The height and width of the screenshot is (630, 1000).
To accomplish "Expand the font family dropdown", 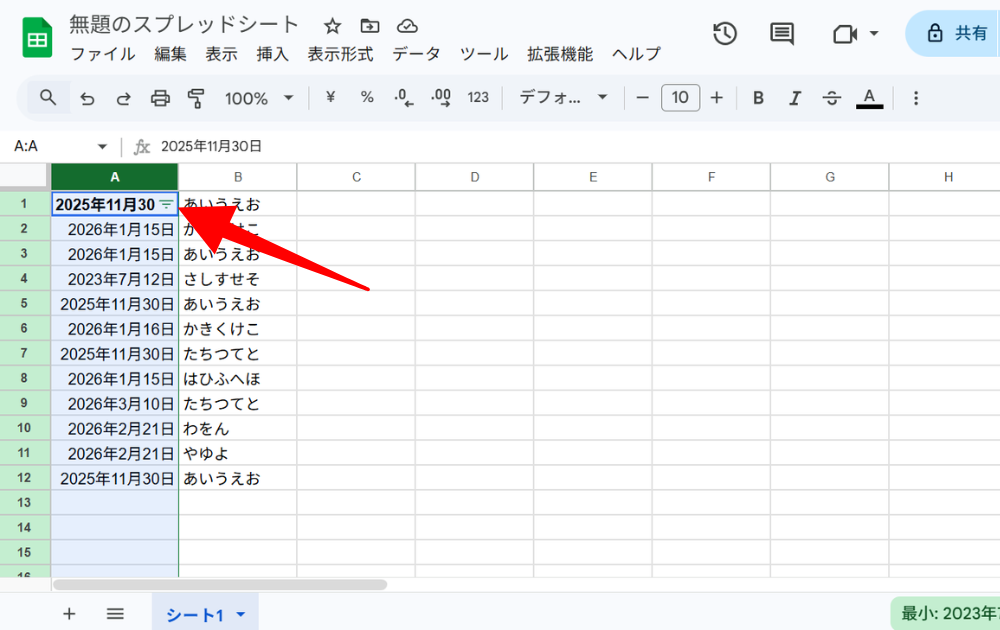I will (563, 98).
